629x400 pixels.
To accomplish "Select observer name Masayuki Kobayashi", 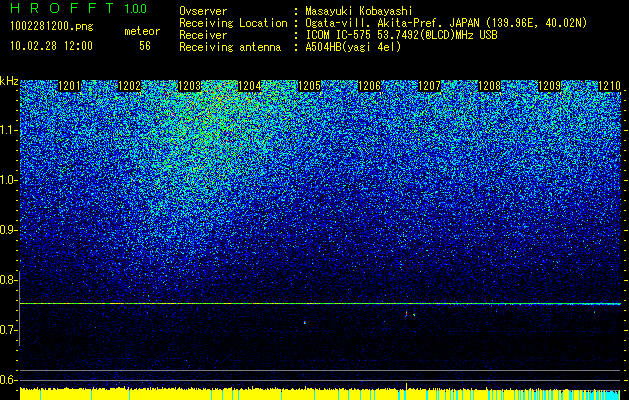I will pyautogui.click(x=359, y=11).
